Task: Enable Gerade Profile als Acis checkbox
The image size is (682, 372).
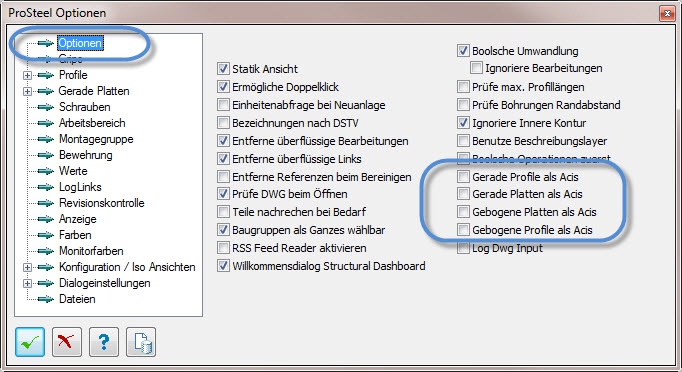Action: (x=463, y=177)
